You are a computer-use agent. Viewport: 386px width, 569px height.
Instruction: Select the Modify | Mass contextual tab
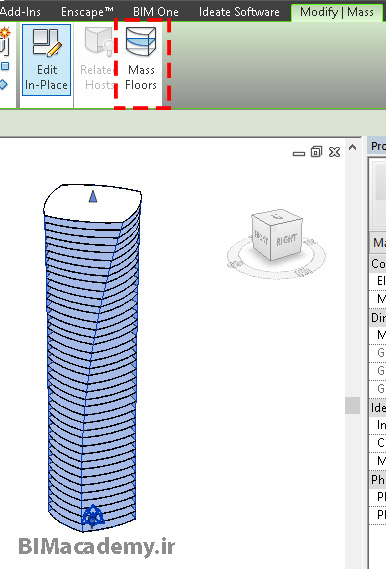(337, 12)
